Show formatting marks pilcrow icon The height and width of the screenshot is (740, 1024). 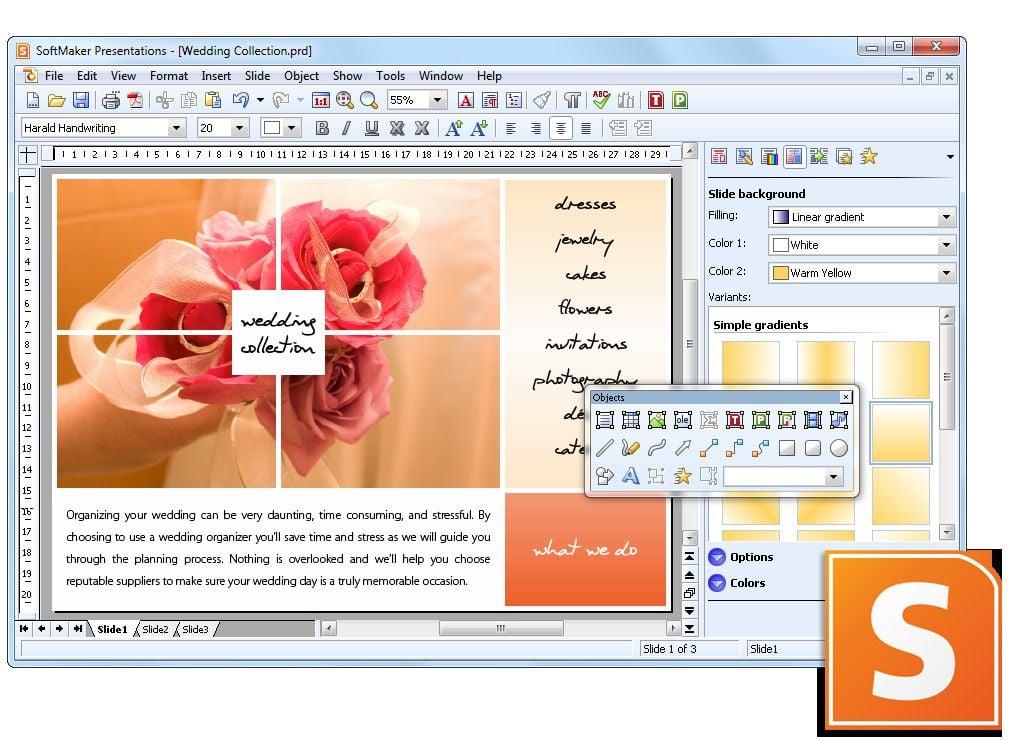tap(572, 101)
